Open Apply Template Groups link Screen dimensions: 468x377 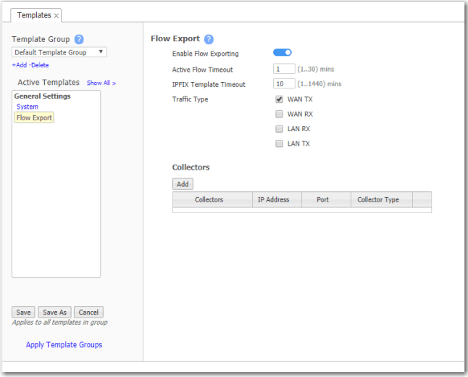64,345
